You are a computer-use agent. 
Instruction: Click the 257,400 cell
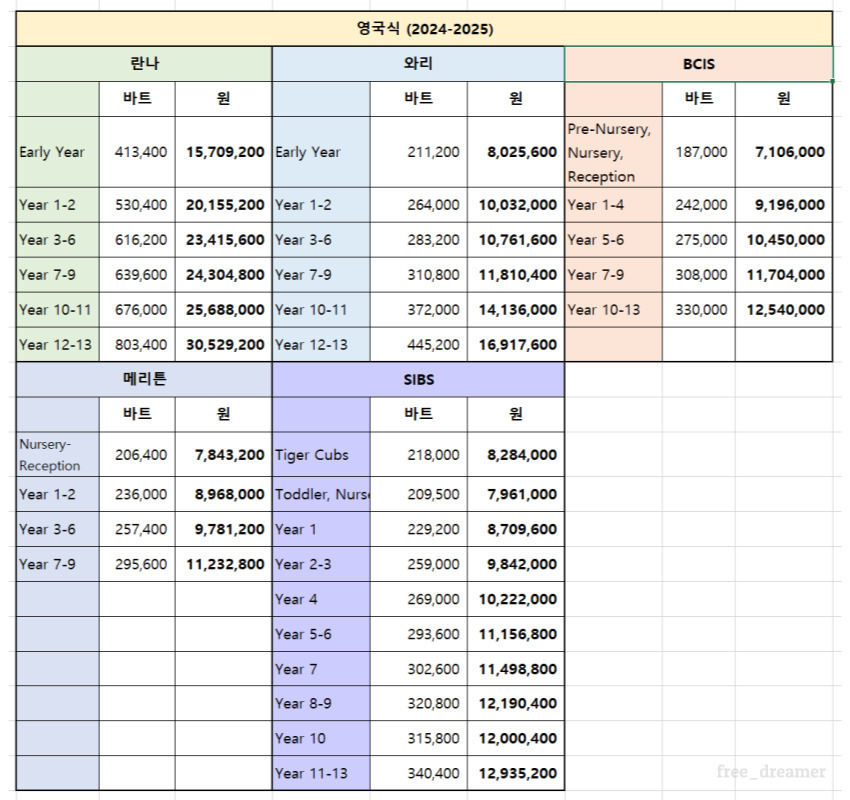(137, 529)
